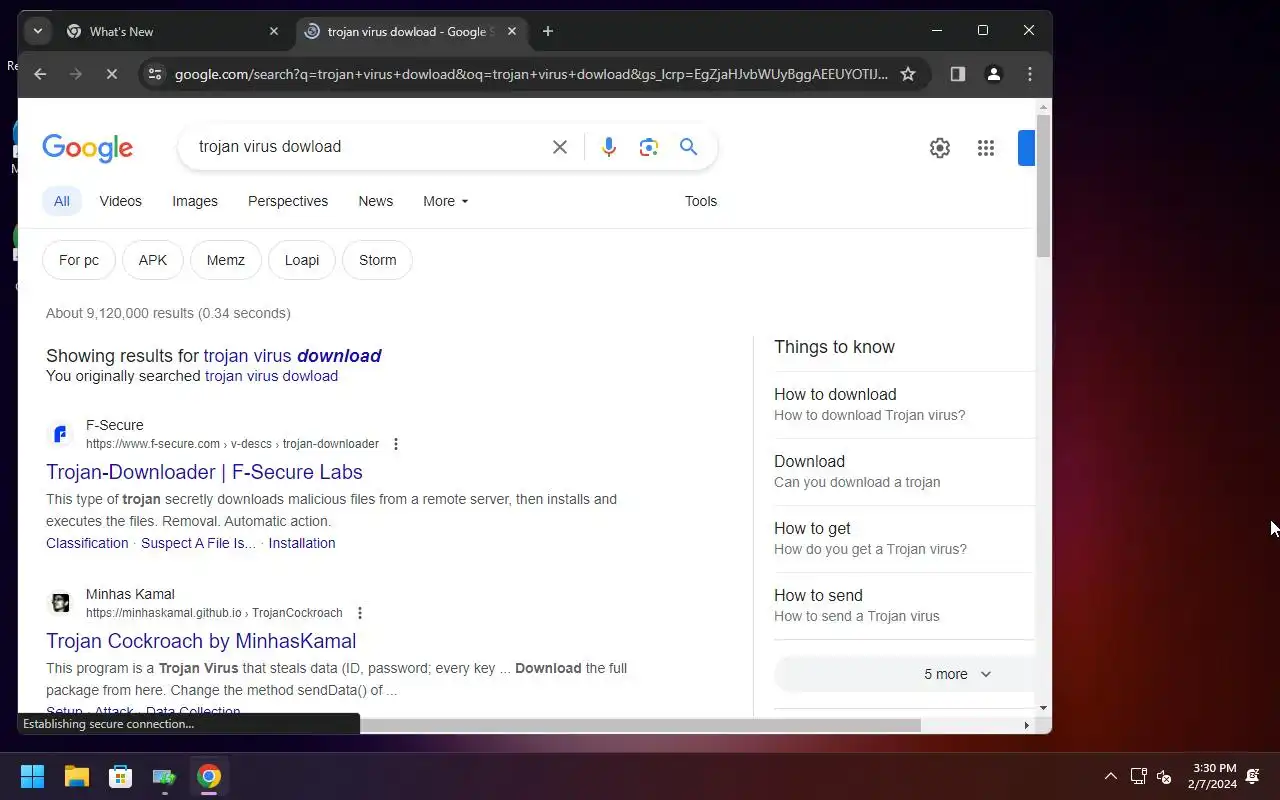The height and width of the screenshot is (800, 1280).
Task: Select the For pc suggestion chip
Action: pyautogui.click(x=79, y=260)
